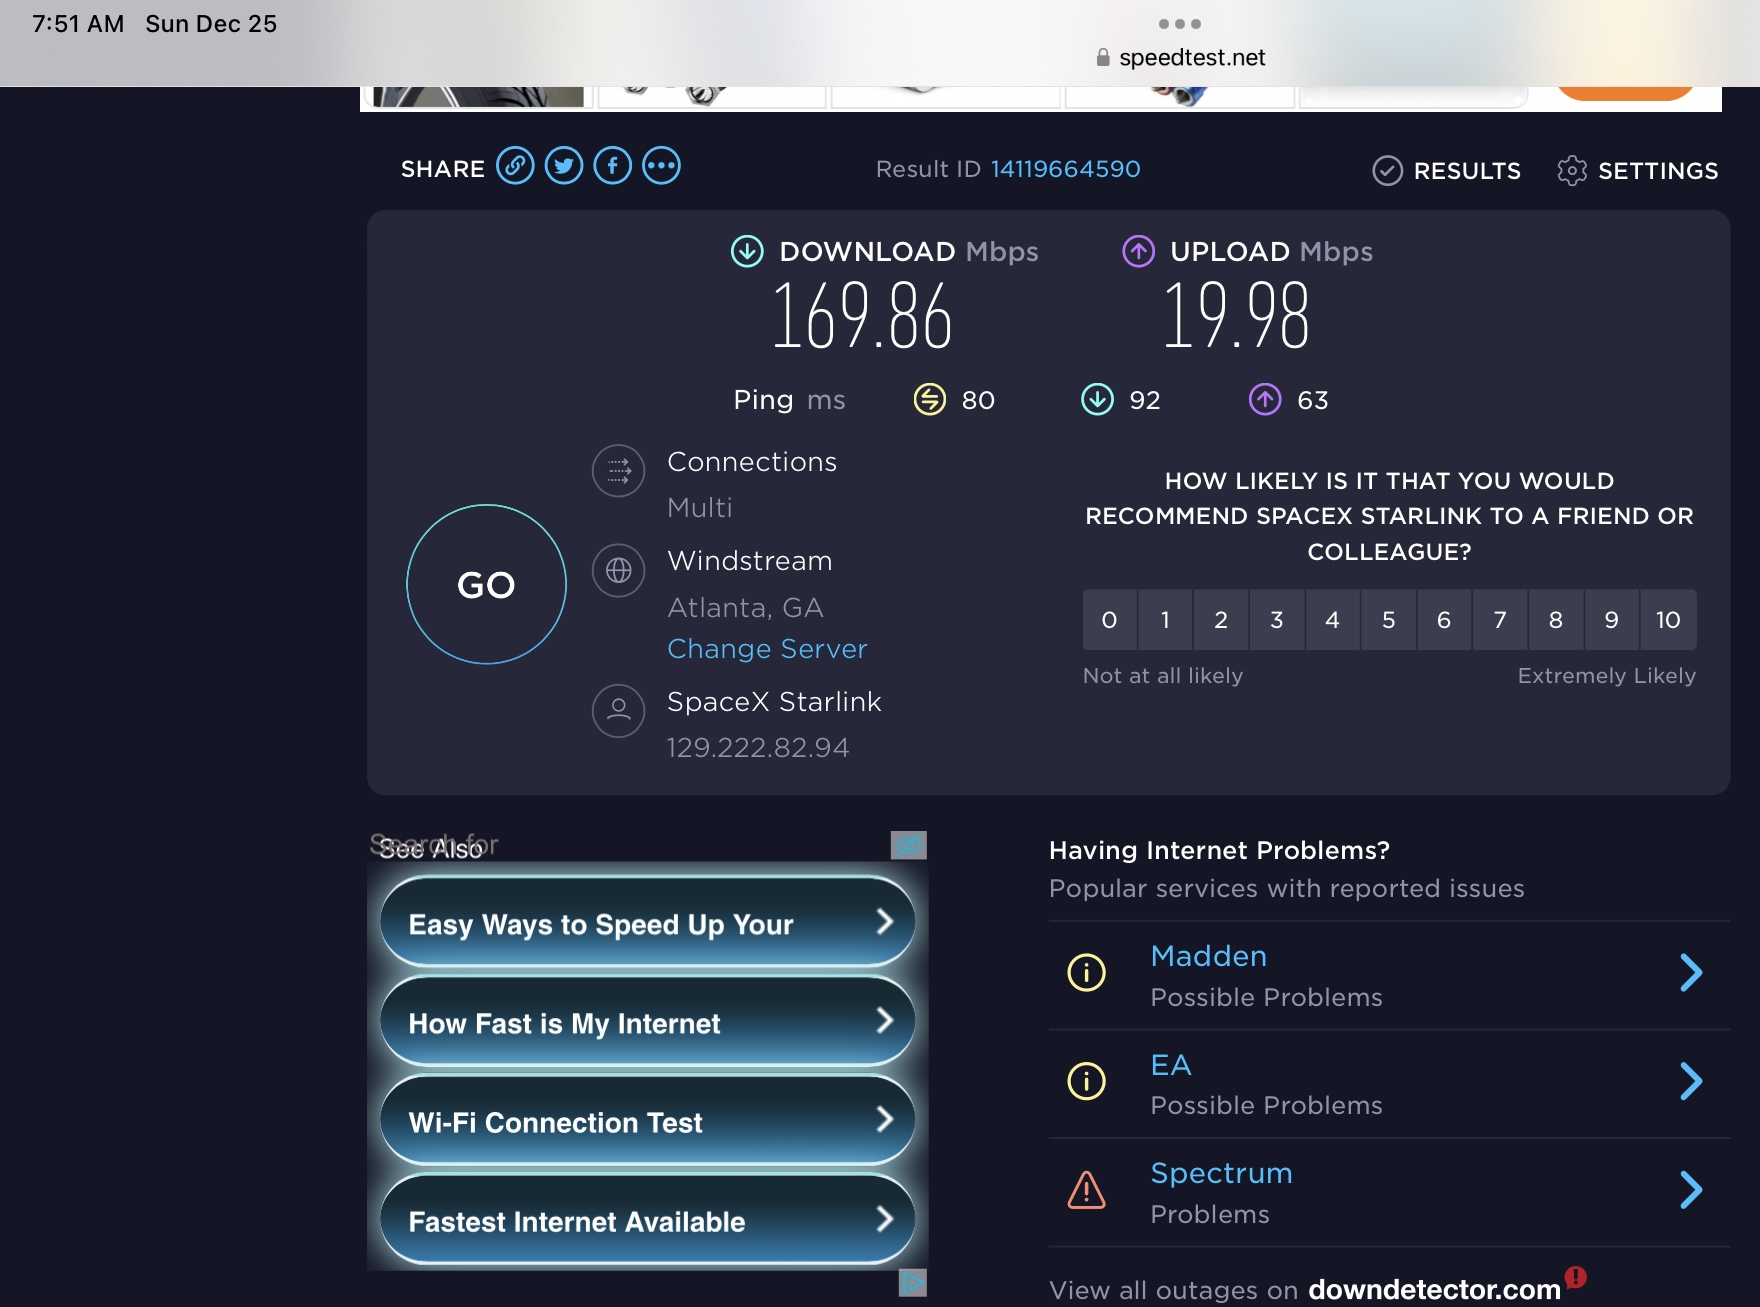Select recommendation score 7

[1500, 620]
